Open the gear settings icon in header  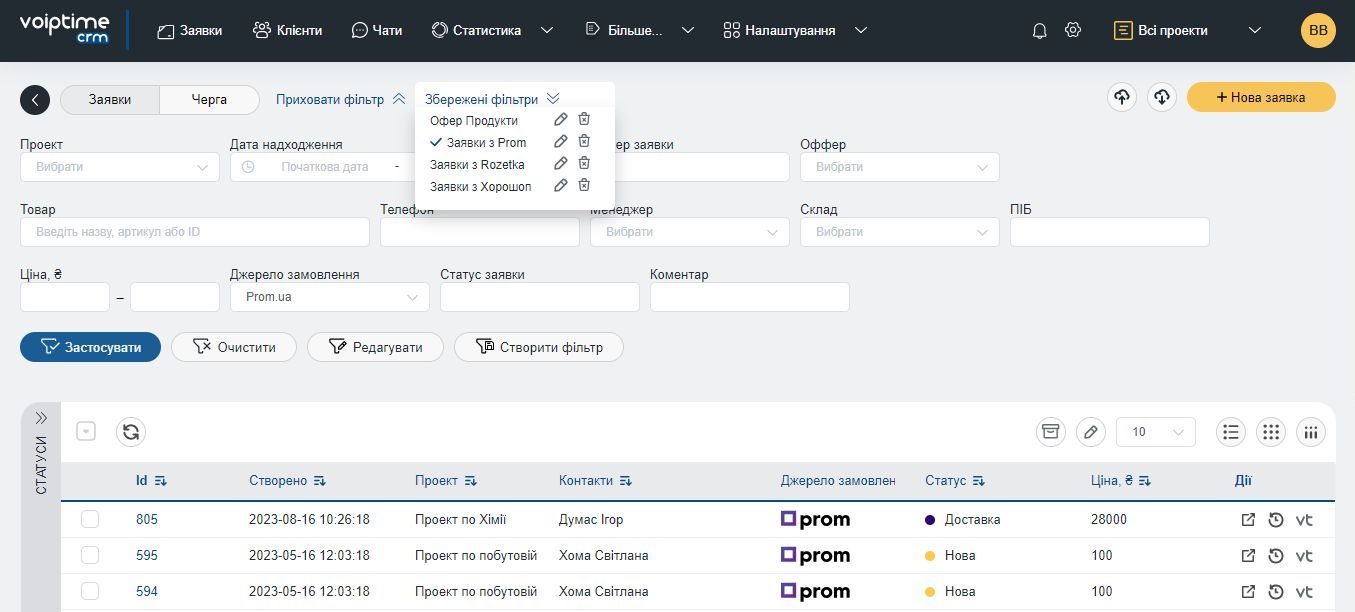coord(1073,30)
